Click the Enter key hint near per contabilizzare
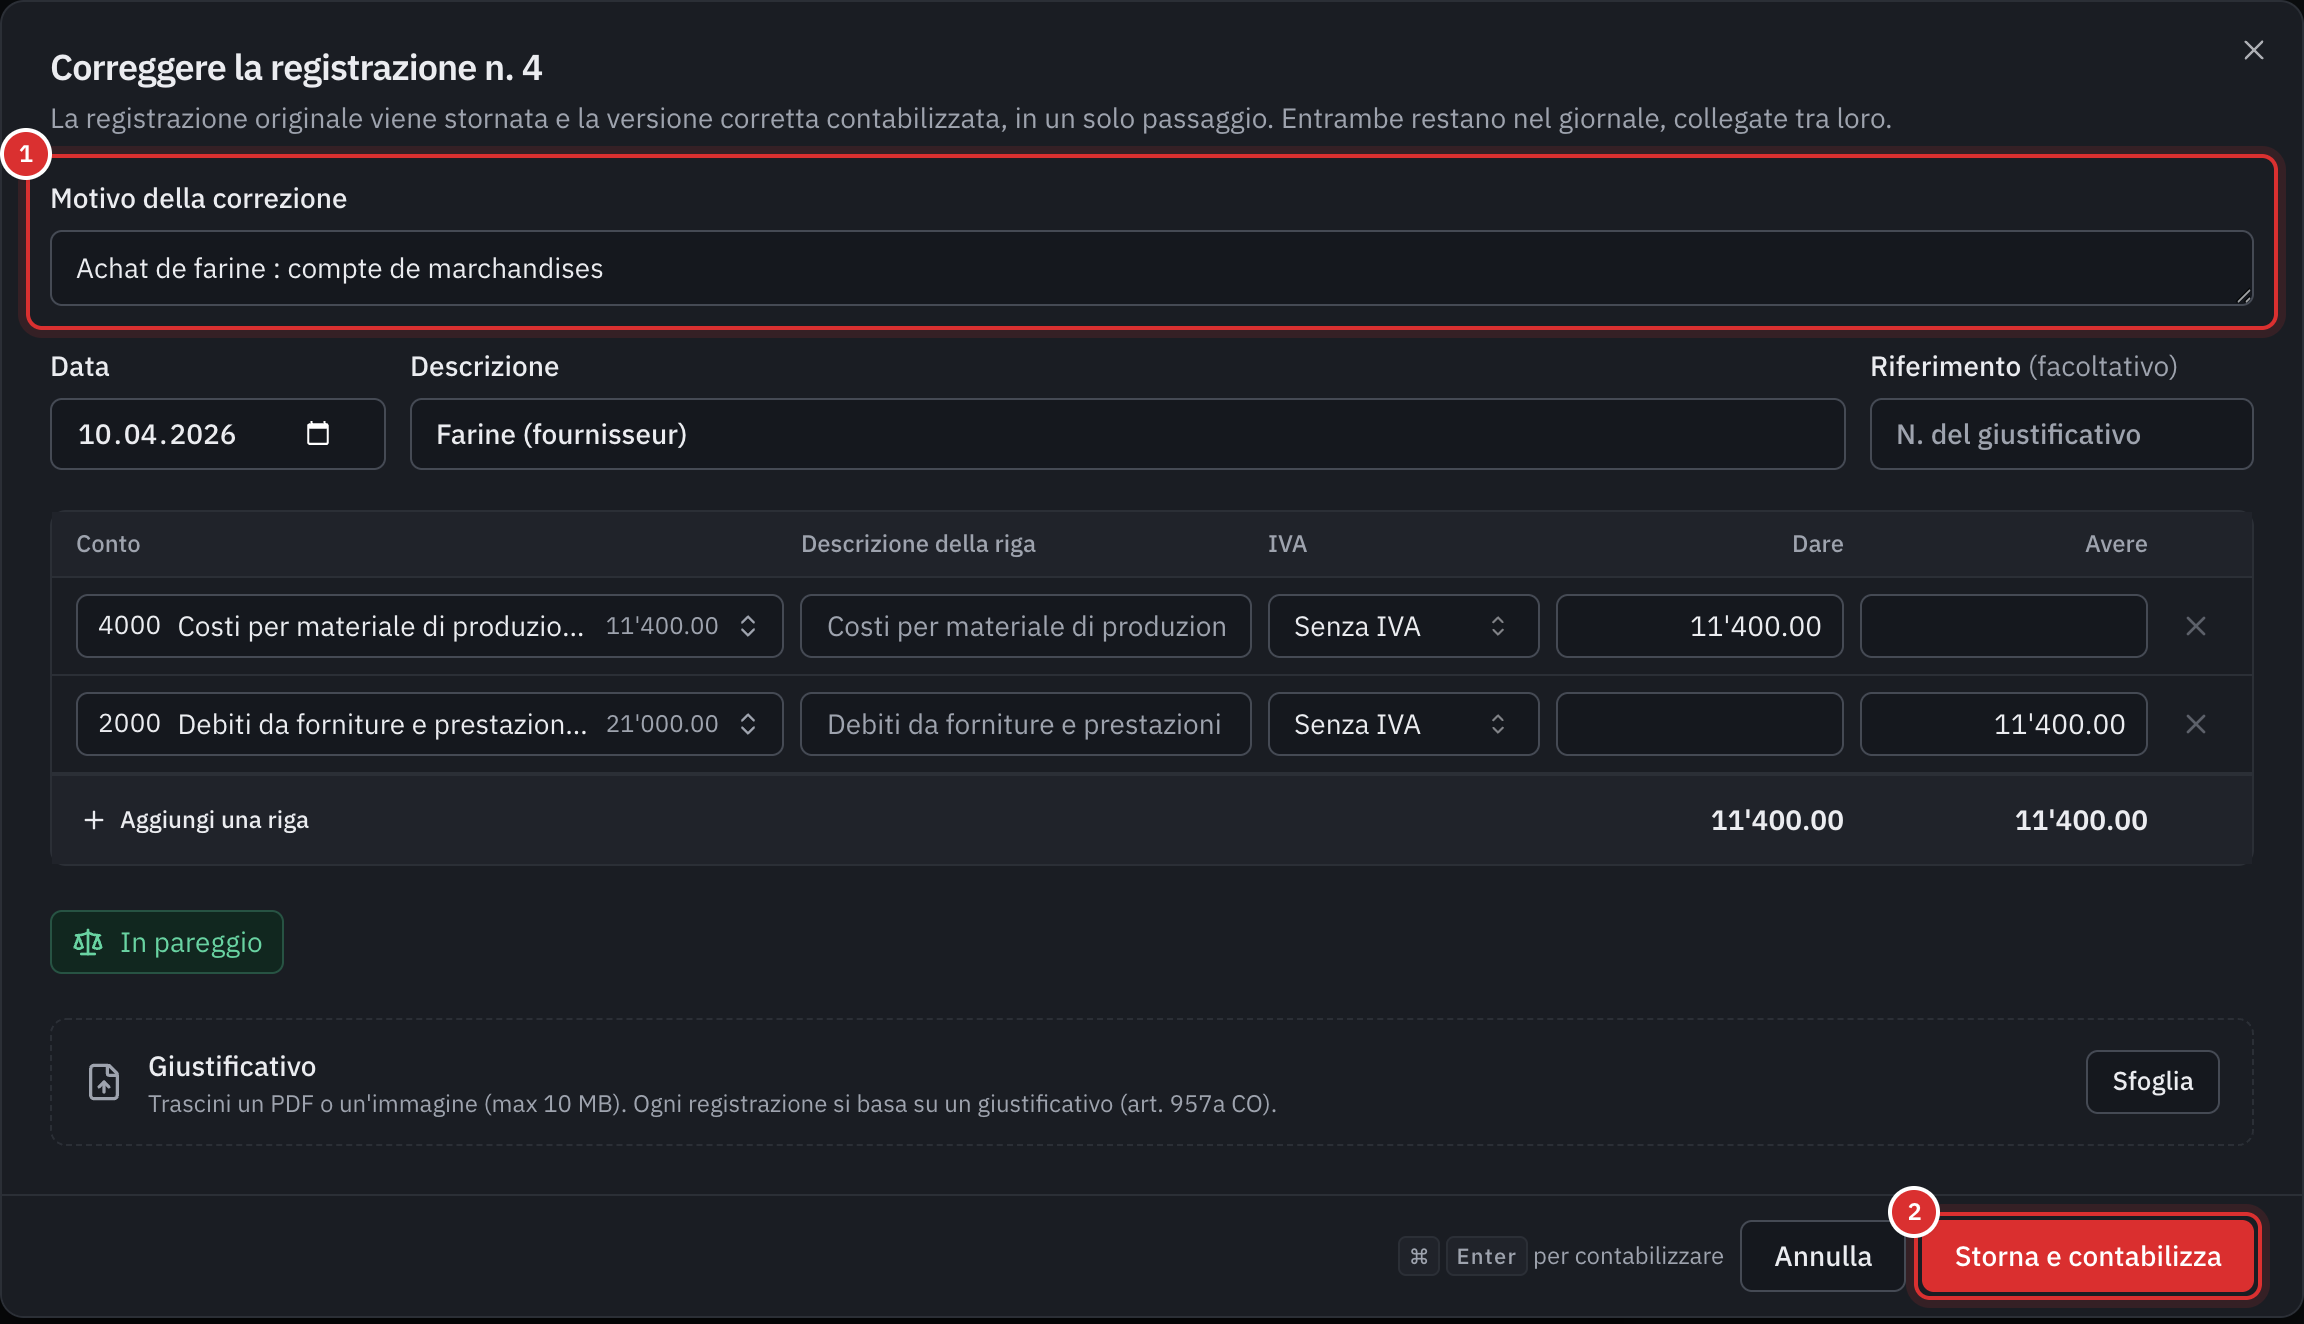The width and height of the screenshot is (2304, 1324). [1486, 1256]
